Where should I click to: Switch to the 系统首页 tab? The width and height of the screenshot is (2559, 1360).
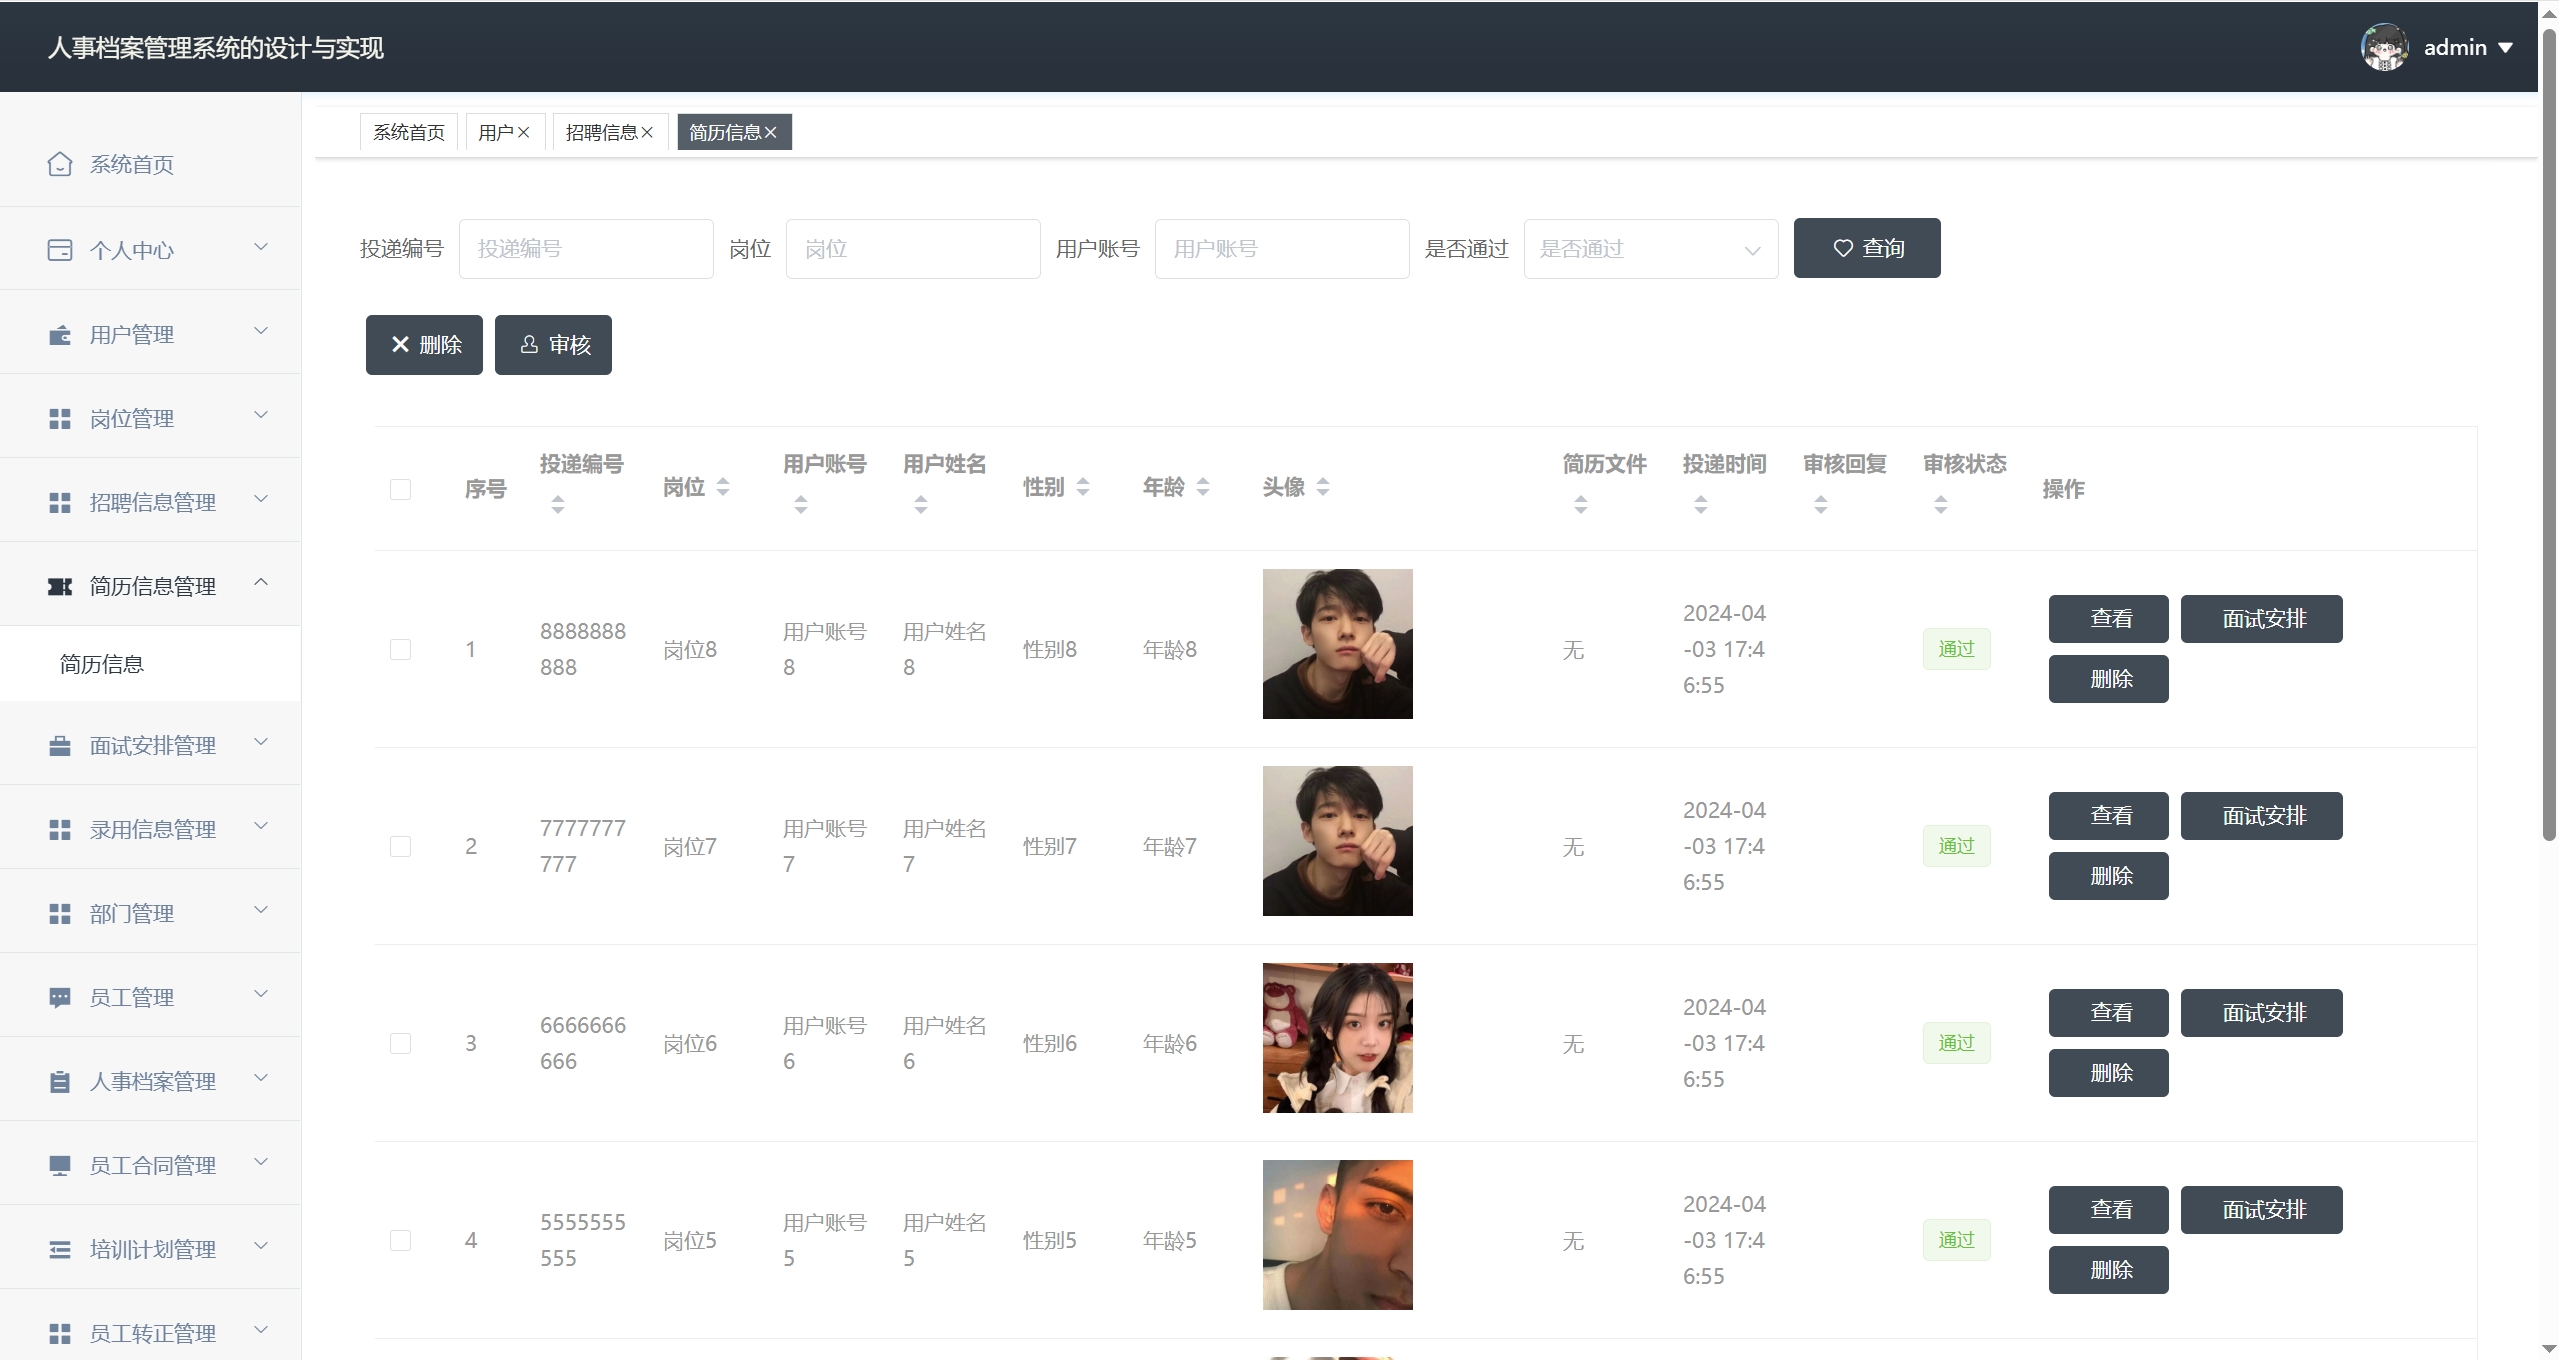pyautogui.click(x=409, y=132)
